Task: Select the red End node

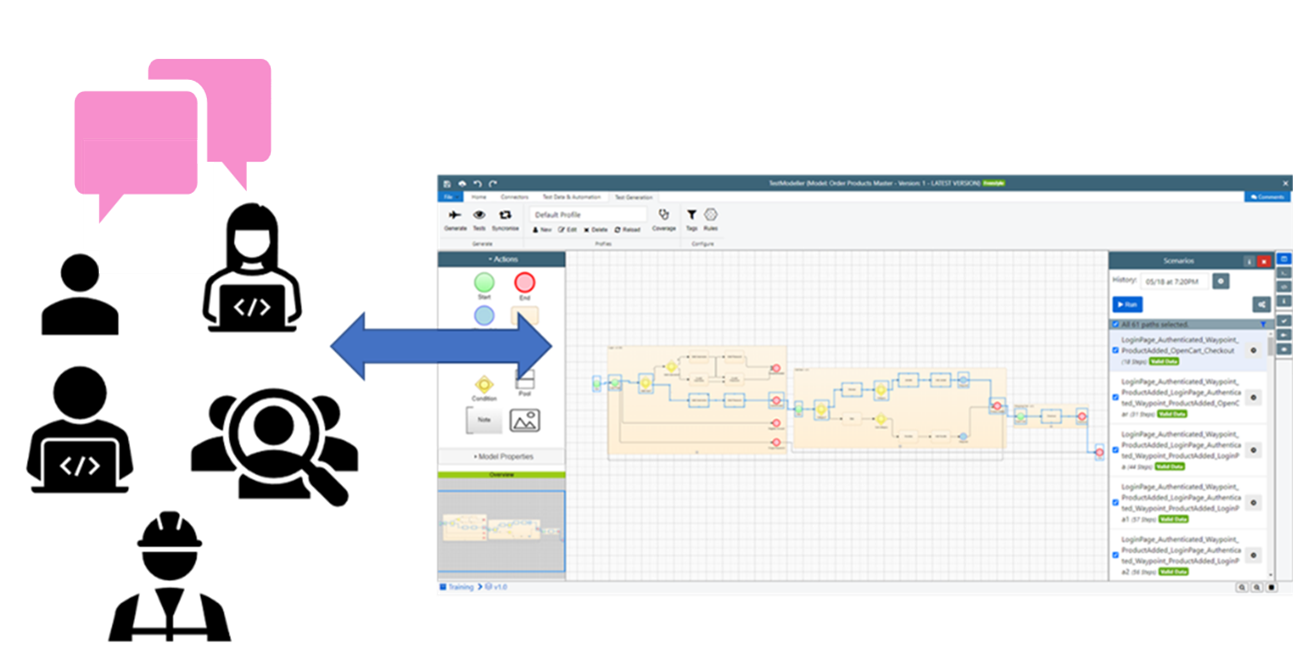Action: 524,283
